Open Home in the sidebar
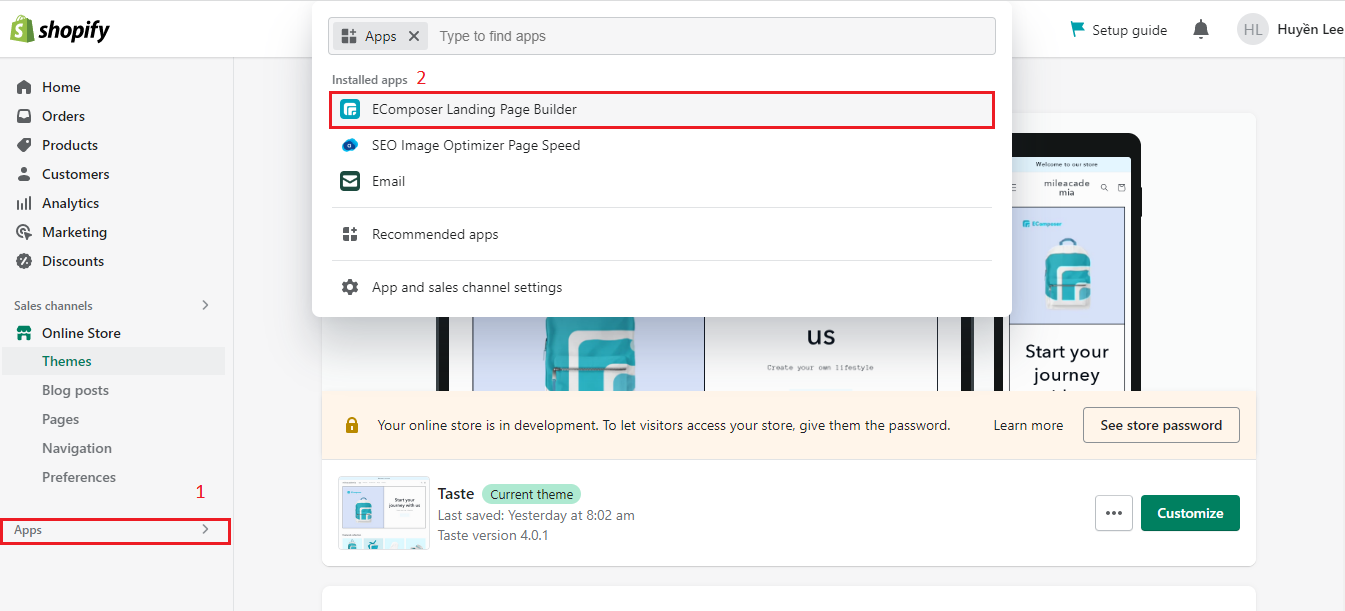This screenshot has width=1345, height=611. tap(61, 87)
